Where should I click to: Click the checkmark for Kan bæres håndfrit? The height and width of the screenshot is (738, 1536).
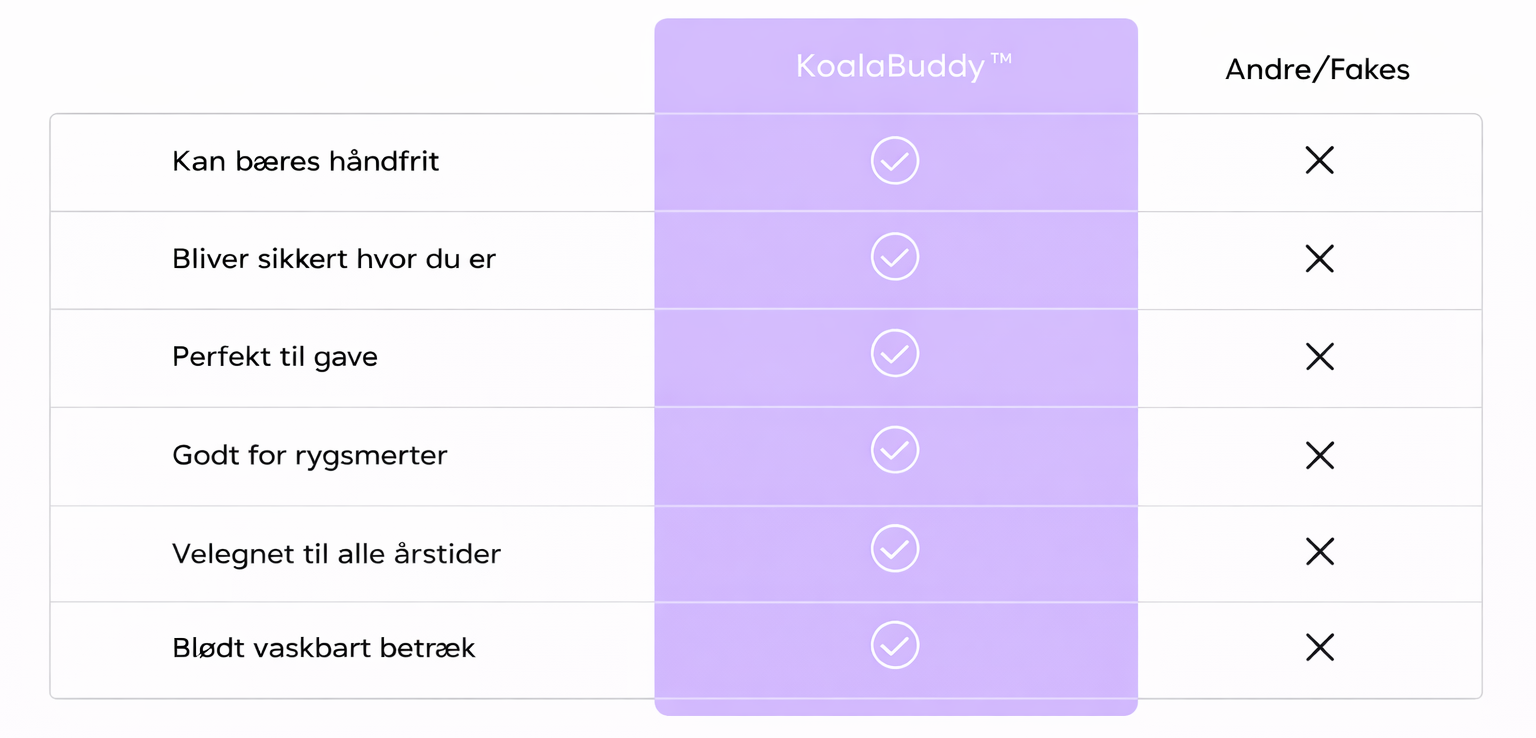pos(895,161)
